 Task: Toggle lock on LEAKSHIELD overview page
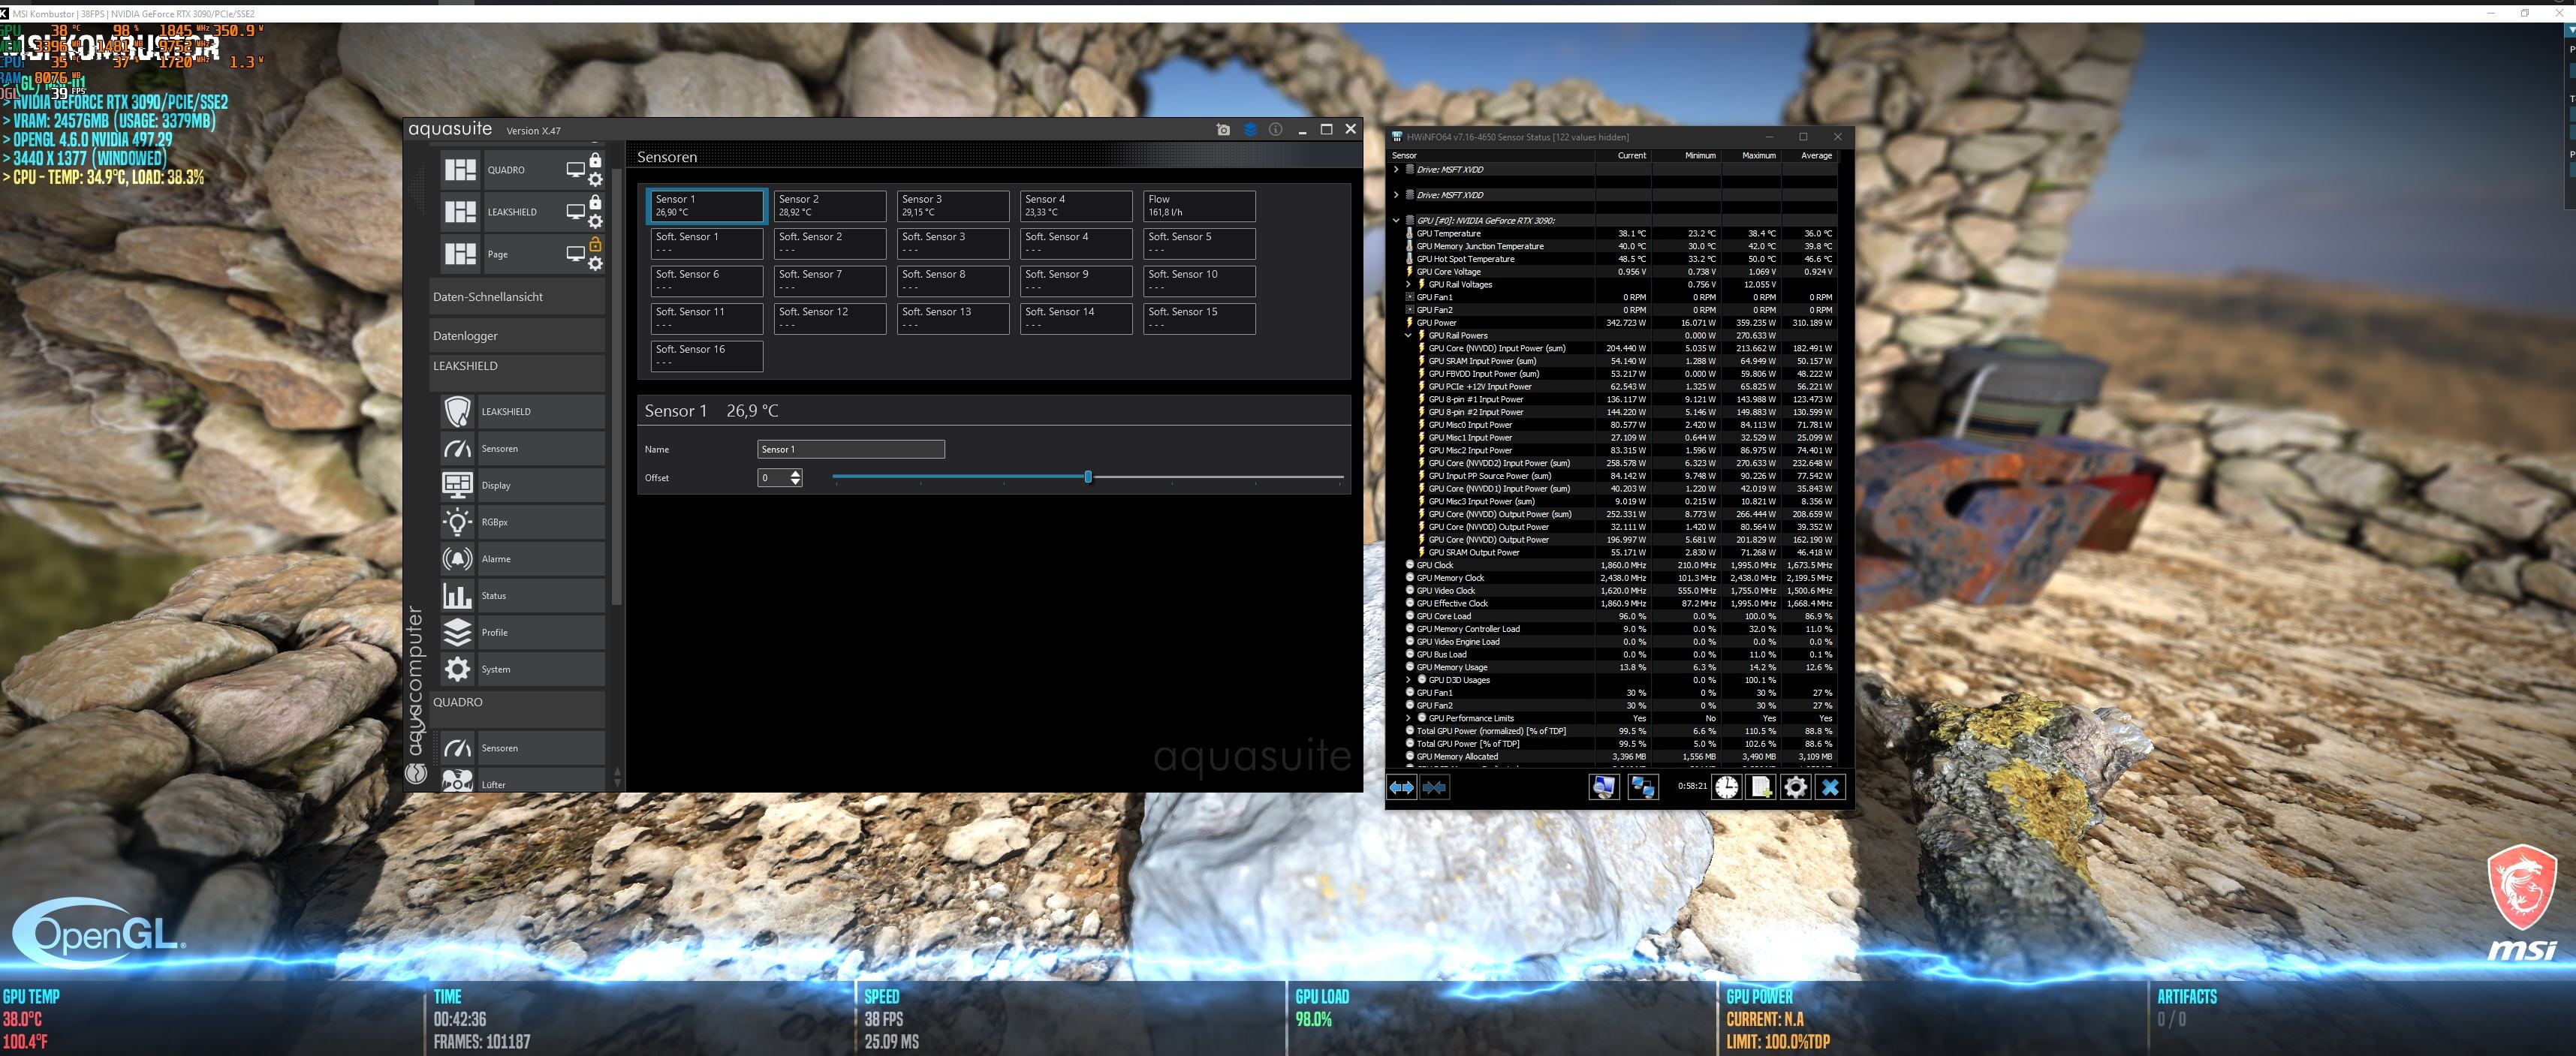click(x=595, y=202)
